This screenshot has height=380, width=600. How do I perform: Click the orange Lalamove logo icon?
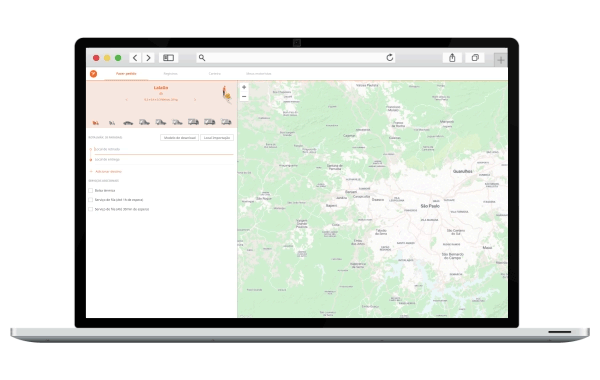click(93, 73)
